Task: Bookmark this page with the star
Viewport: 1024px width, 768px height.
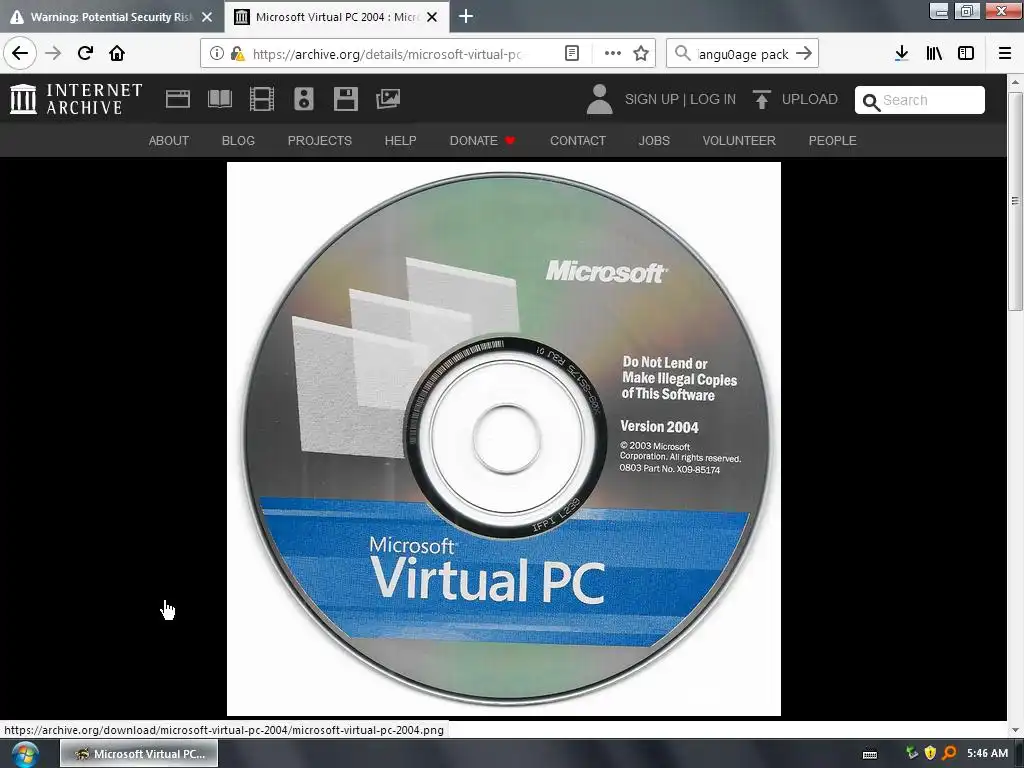Action: [641, 54]
